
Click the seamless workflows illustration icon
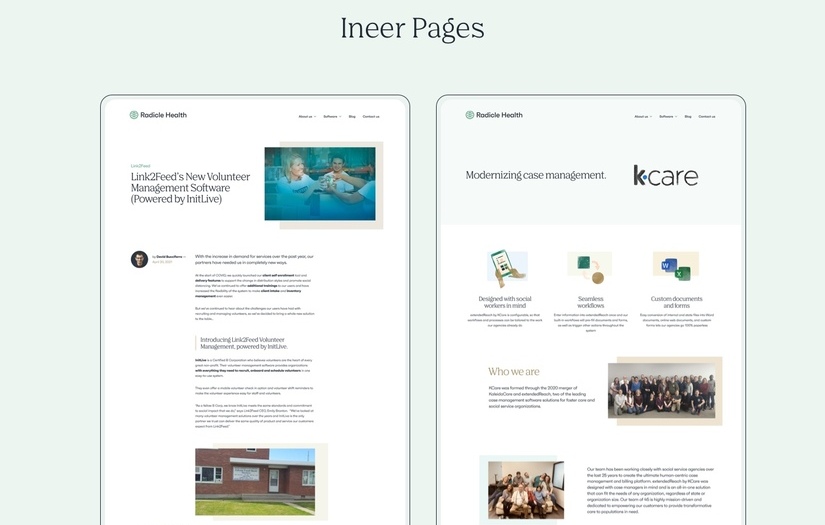point(590,268)
